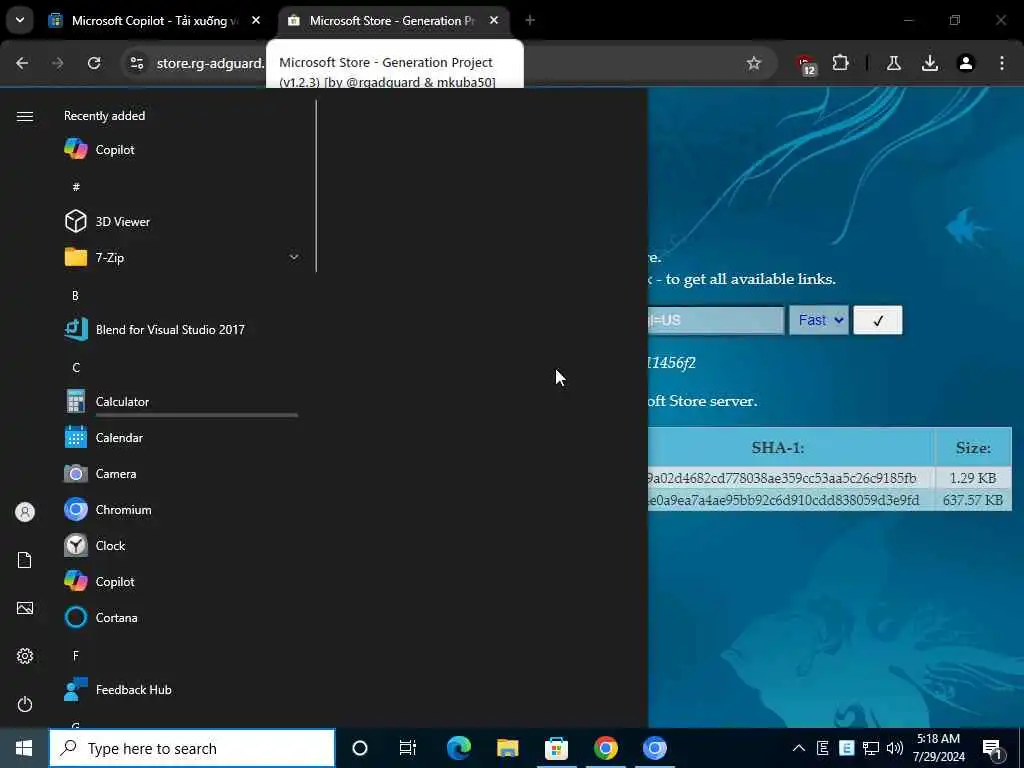
Task: Click the SHA-1 column header
Action: coord(778,447)
